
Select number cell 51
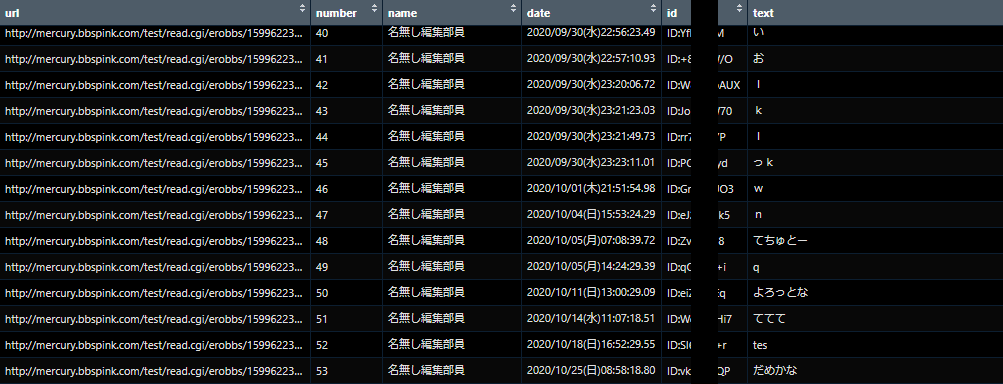click(x=347, y=319)
